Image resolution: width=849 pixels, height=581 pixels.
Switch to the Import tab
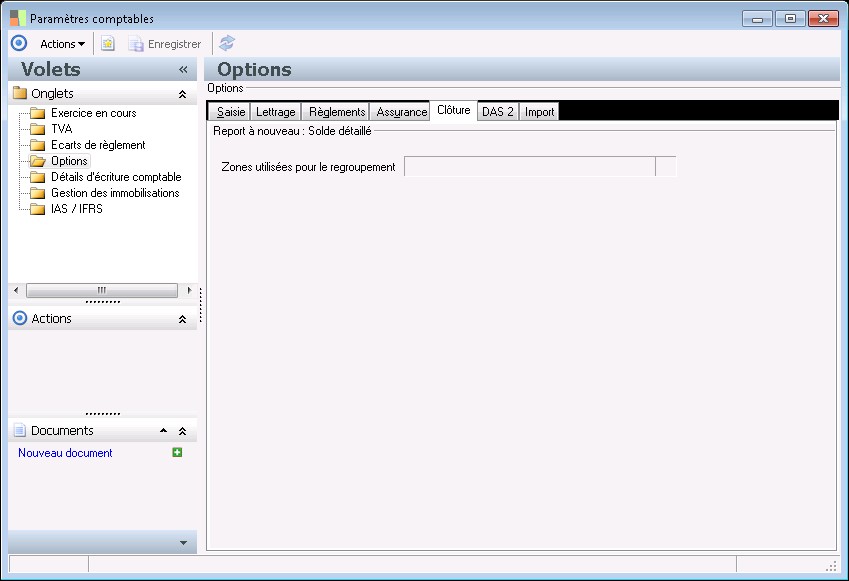(x=539, y=112)
